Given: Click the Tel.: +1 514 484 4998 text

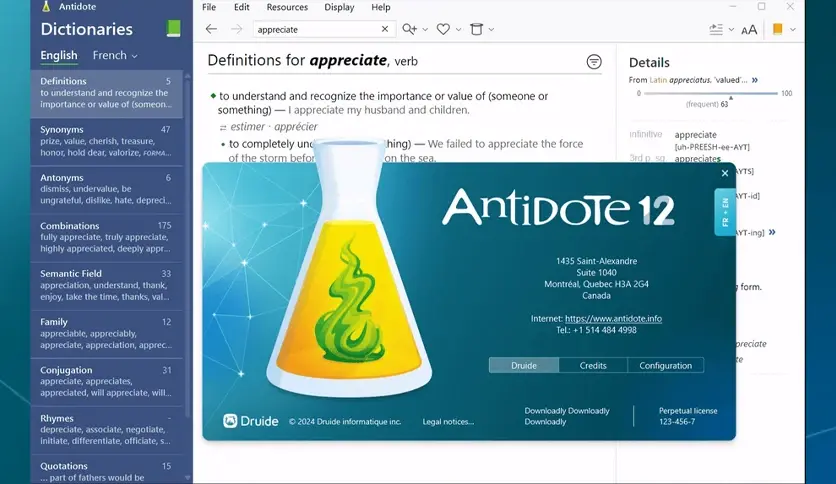Looking at the screenshot, I should [x=596, y=330].
